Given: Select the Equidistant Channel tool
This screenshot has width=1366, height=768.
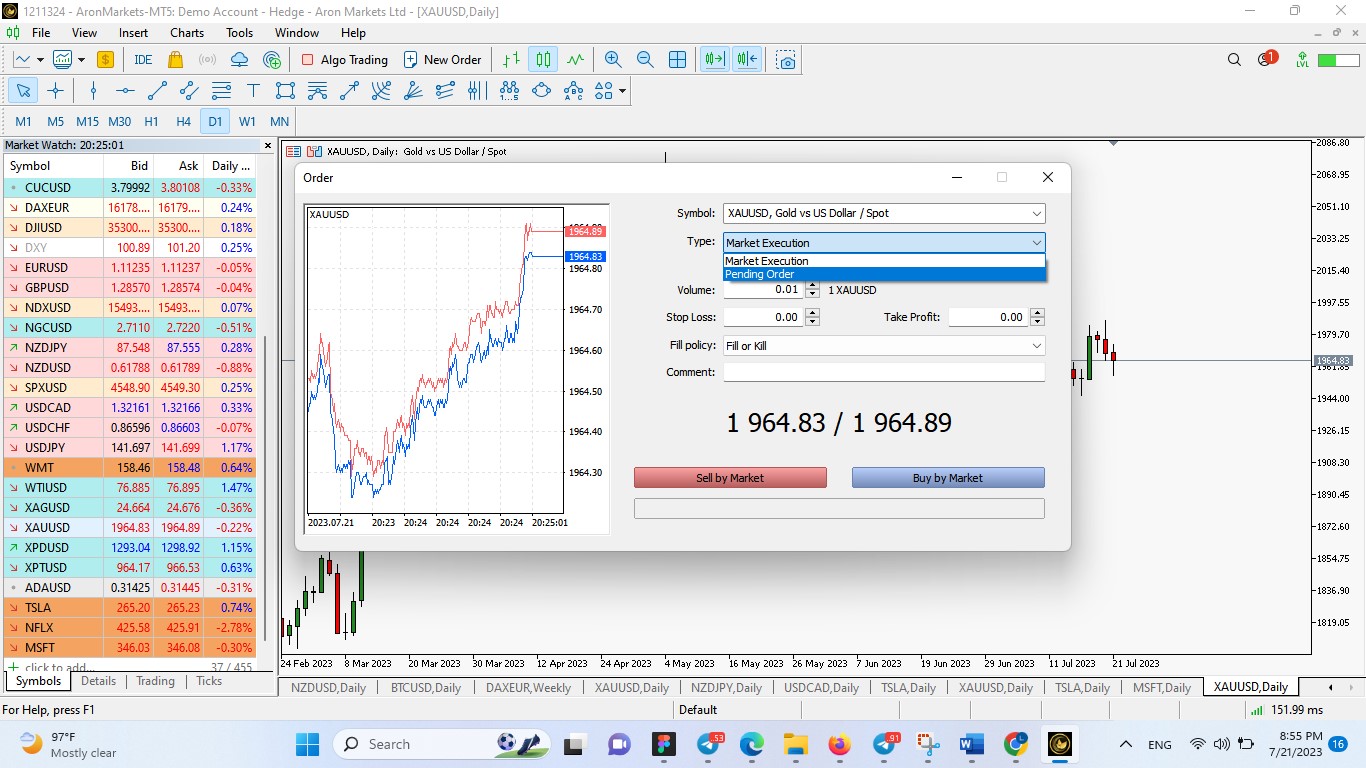Looking at the screenshot, I should [189, 91].
